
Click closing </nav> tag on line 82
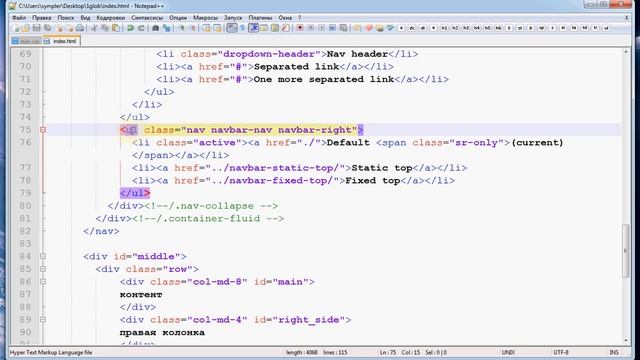[101, 231]
